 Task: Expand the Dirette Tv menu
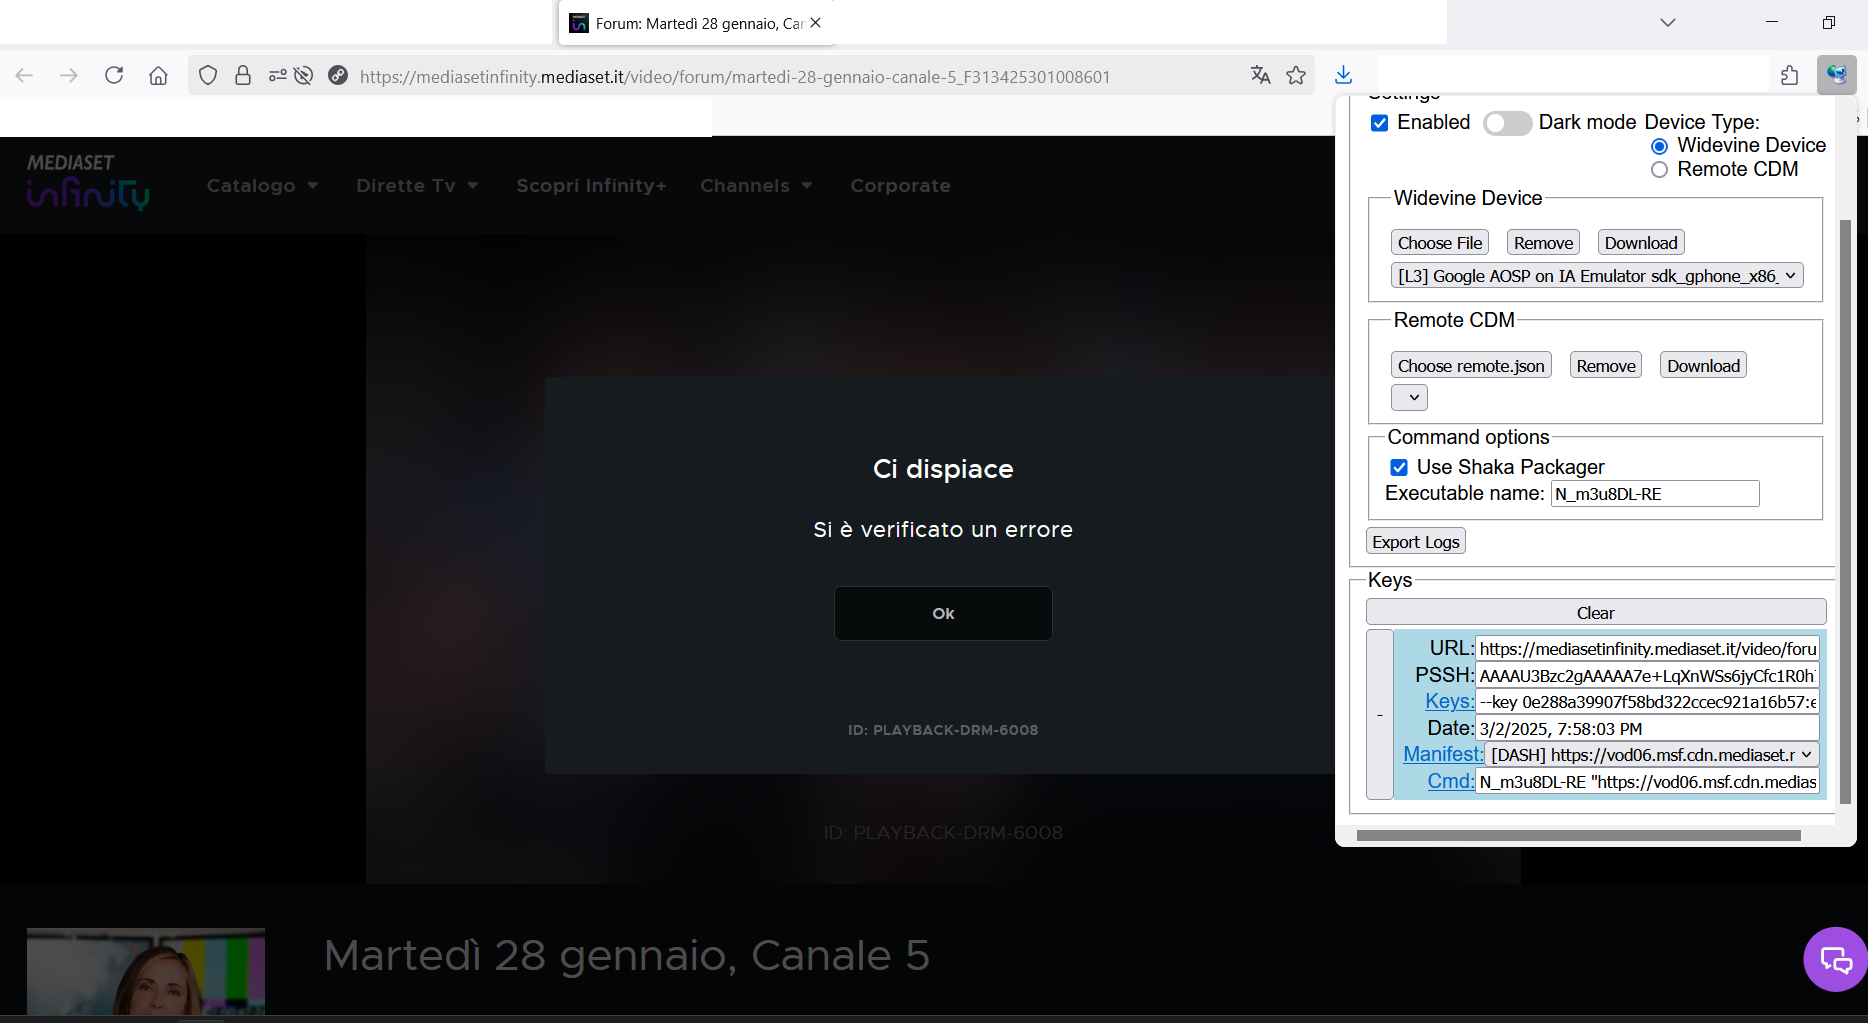pyautogui.click(x=418, y=186)
